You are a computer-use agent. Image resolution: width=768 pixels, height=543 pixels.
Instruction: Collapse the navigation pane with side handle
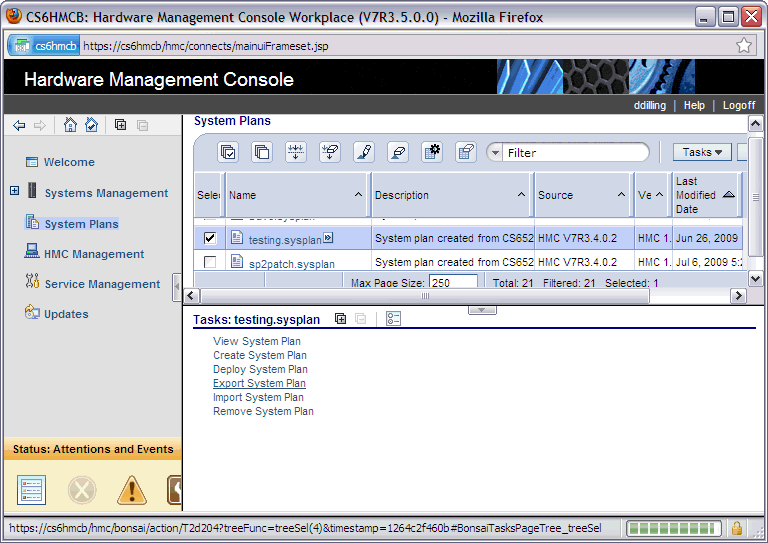tap(177, 287)
